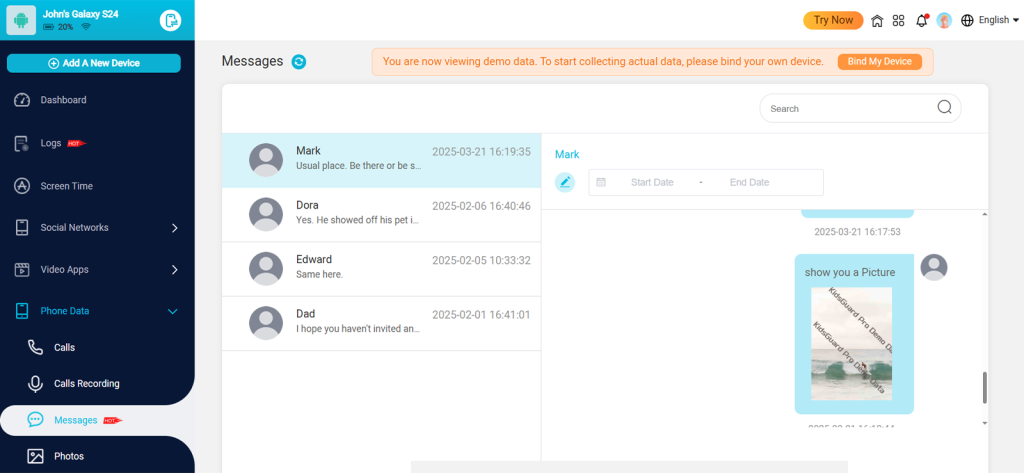
Task: Expand the Social Networks submenu
Action: 174,228
